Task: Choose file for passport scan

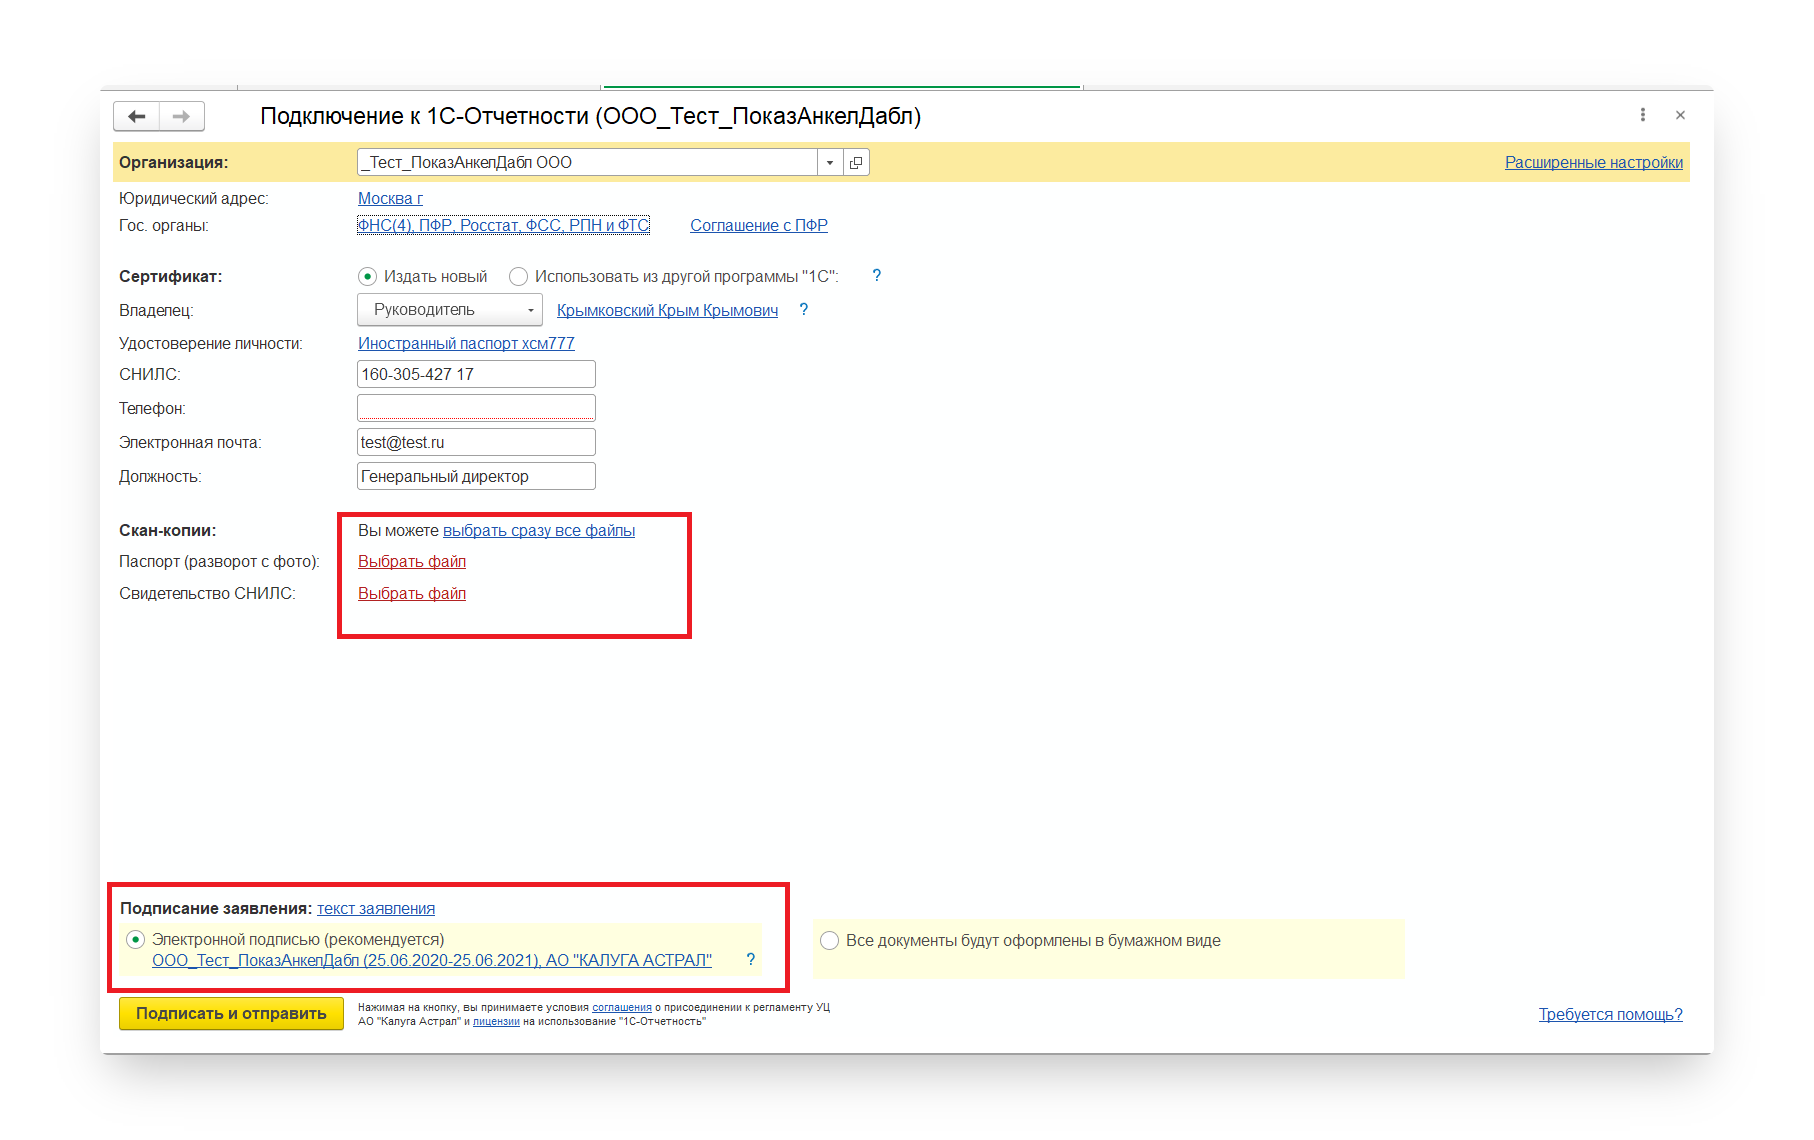Action: click(x=412, y=562)
